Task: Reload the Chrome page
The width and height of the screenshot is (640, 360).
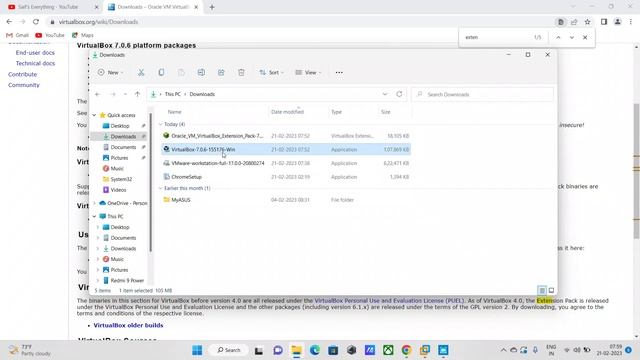Action: click(x=36, y=22)
